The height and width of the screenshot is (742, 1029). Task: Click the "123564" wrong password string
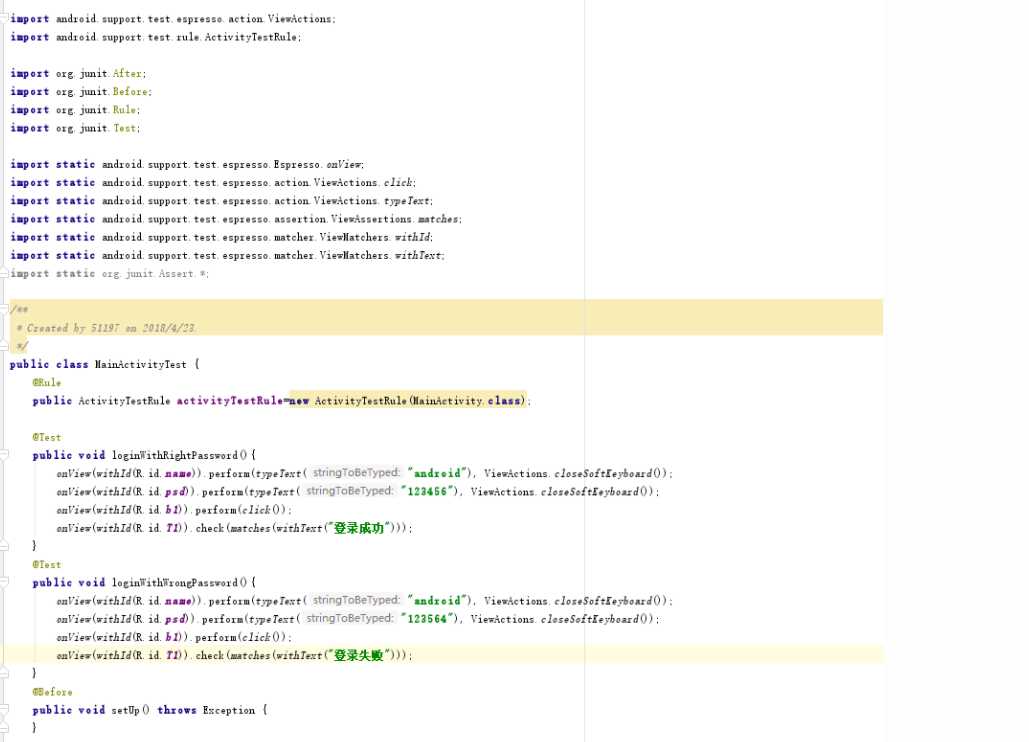(429, 619)
